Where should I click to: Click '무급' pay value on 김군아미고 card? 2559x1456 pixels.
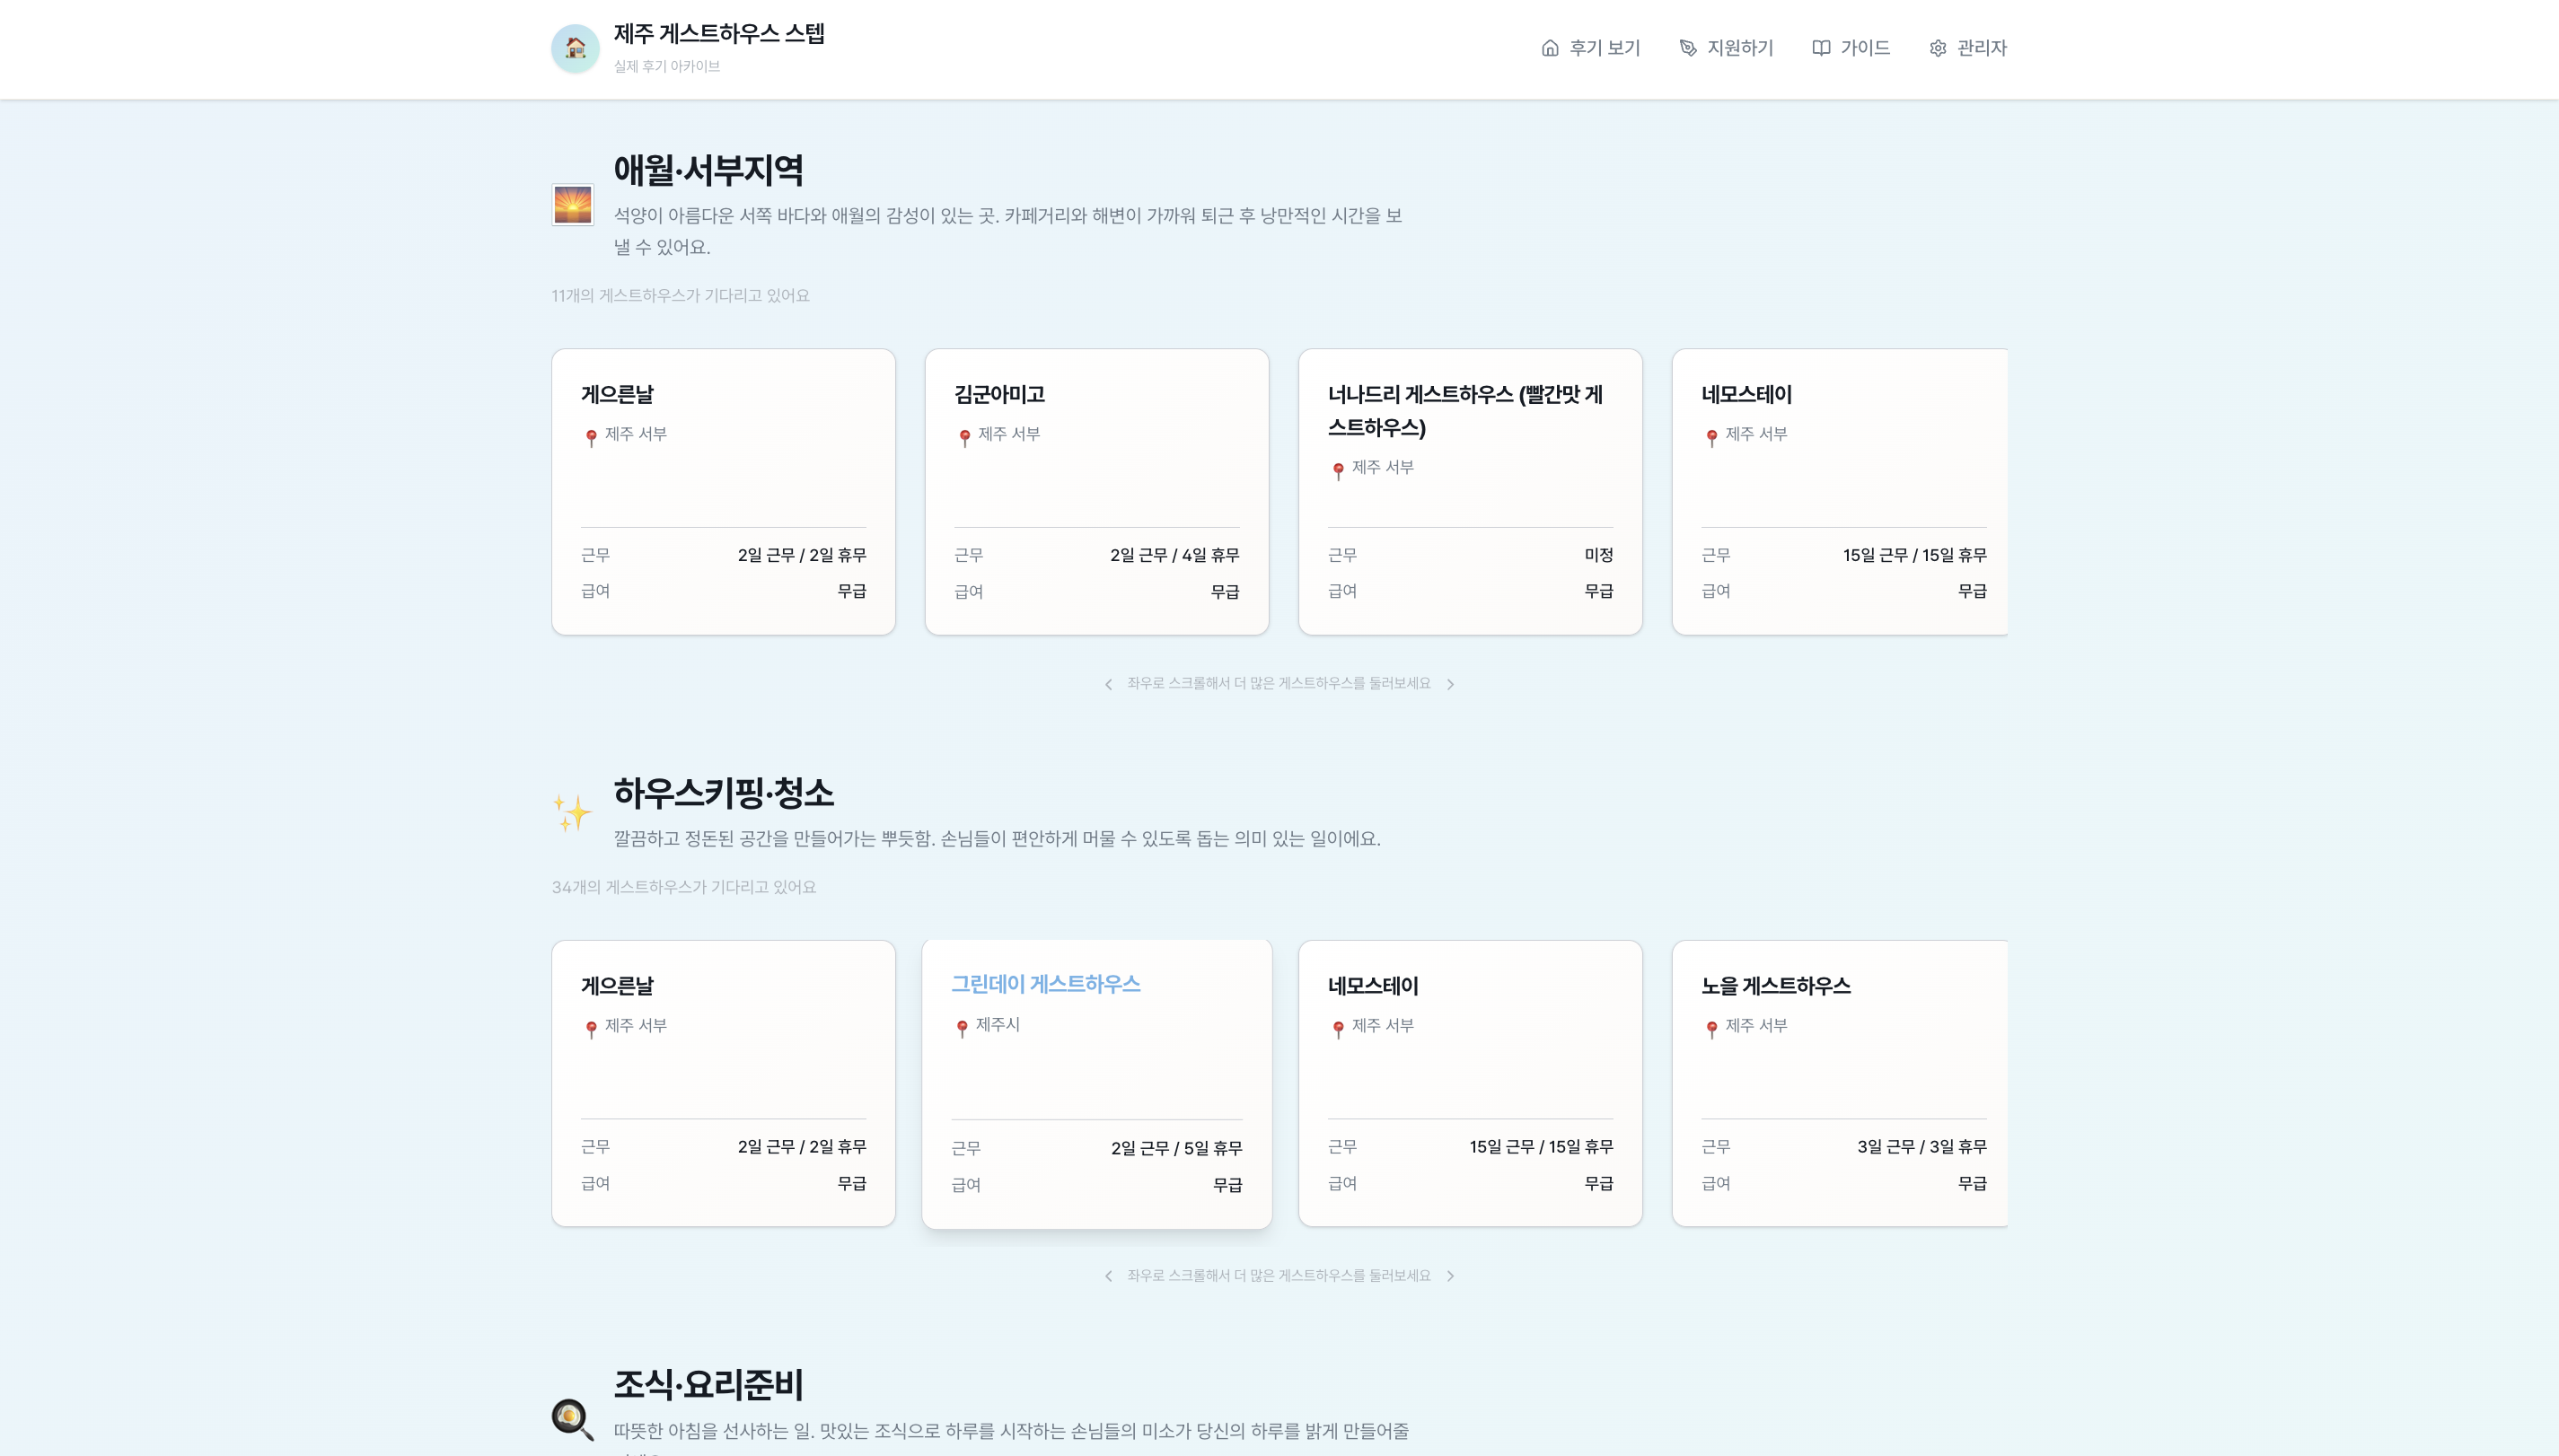pyautogui.click(x=1225, y=592)
